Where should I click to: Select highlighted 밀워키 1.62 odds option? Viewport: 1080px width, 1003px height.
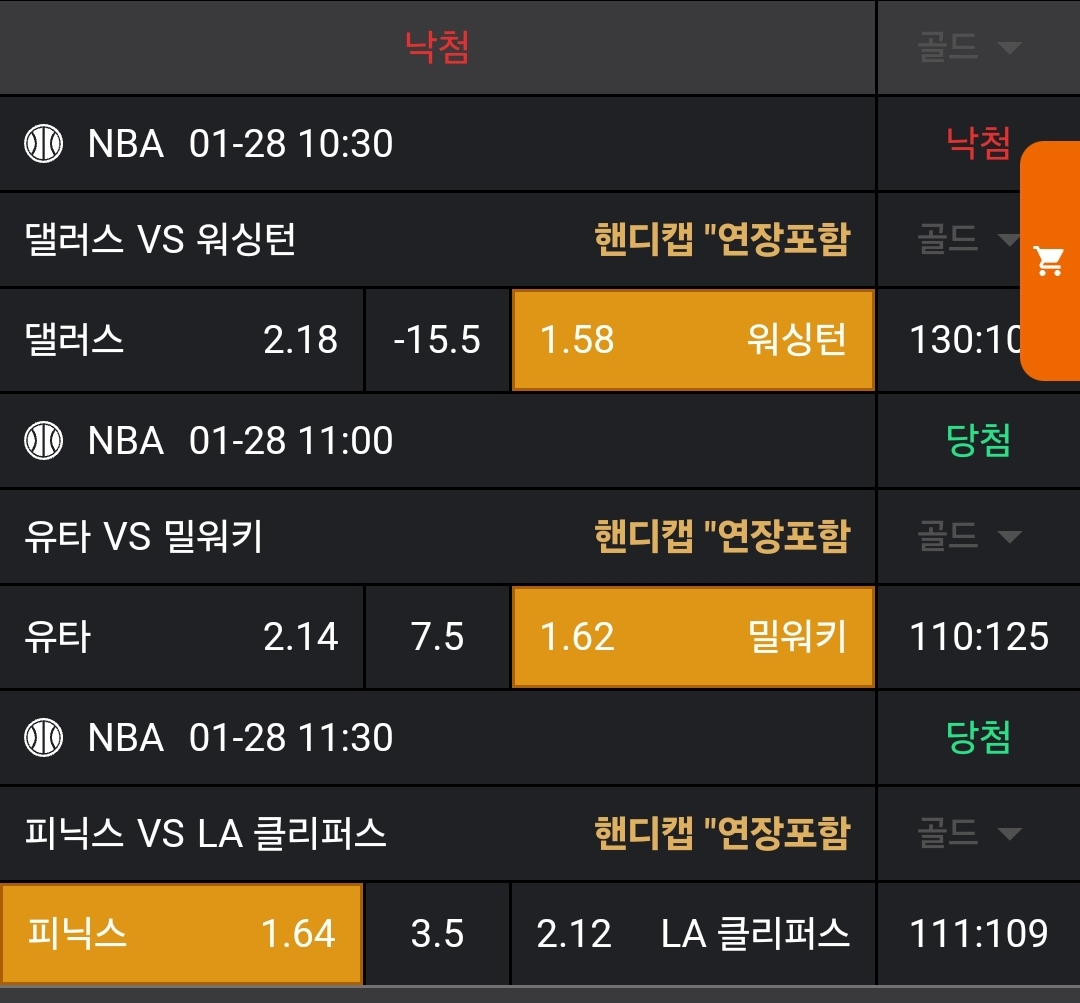pos(693,637)
